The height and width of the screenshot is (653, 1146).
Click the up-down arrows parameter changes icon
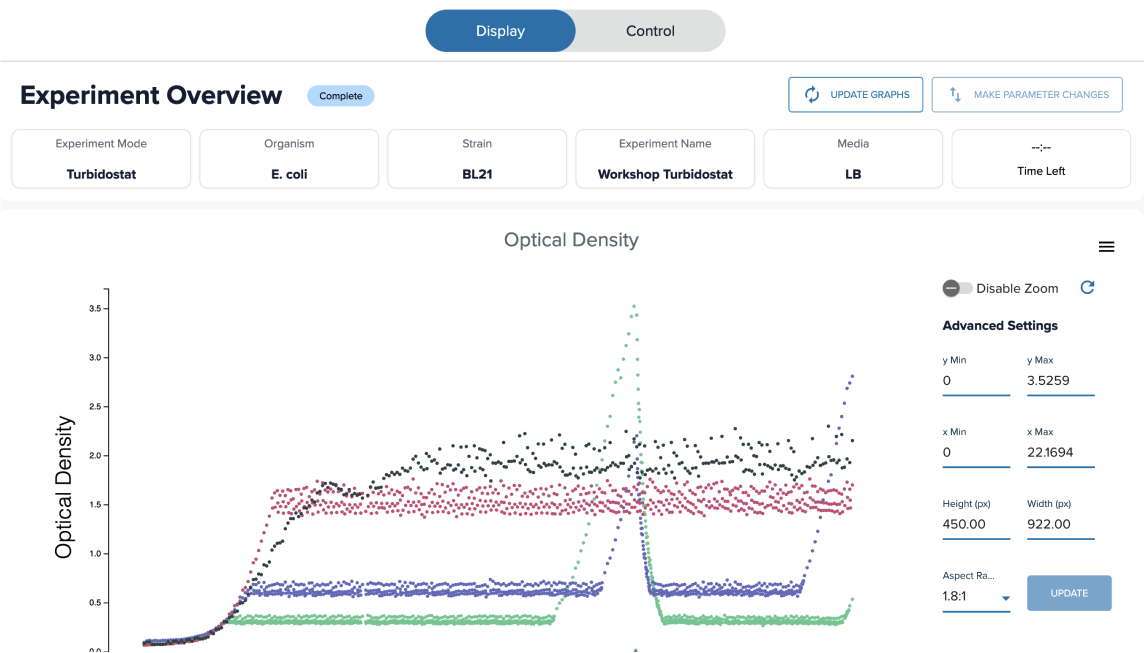click(955, 94)
